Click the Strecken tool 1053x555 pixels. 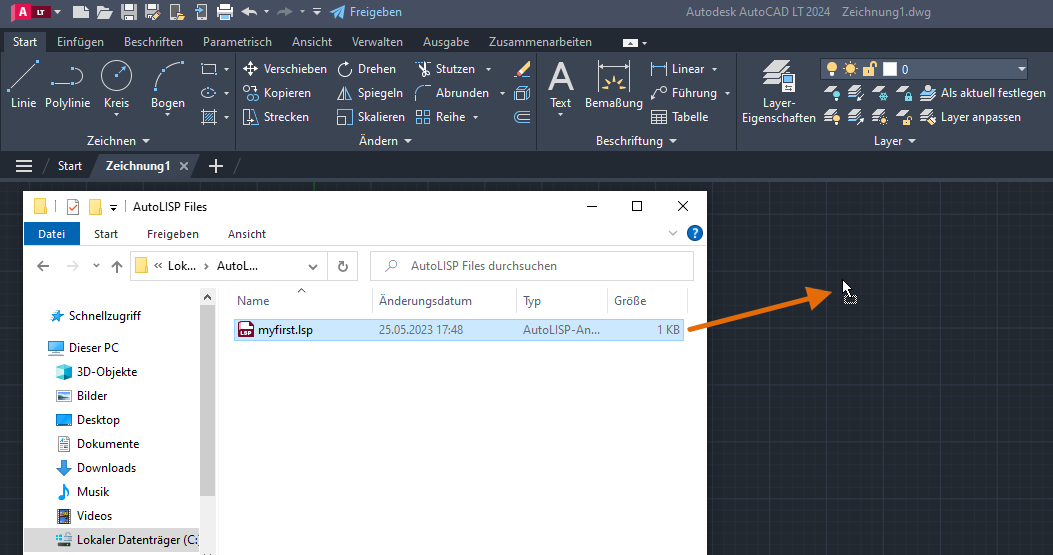(x=276, y=117)
